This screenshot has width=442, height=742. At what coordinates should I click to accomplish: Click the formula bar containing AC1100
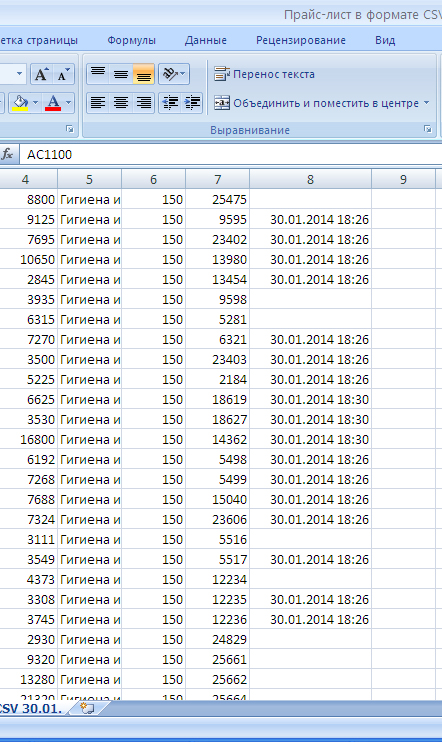click(231, 154)
